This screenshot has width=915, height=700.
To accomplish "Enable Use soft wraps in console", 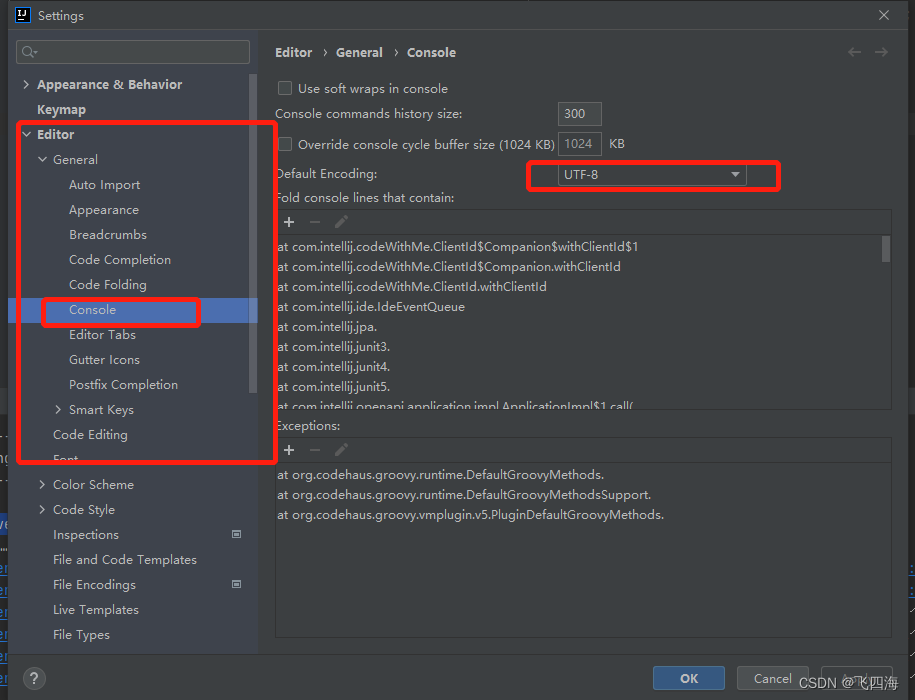I will (x=285, y=88).
